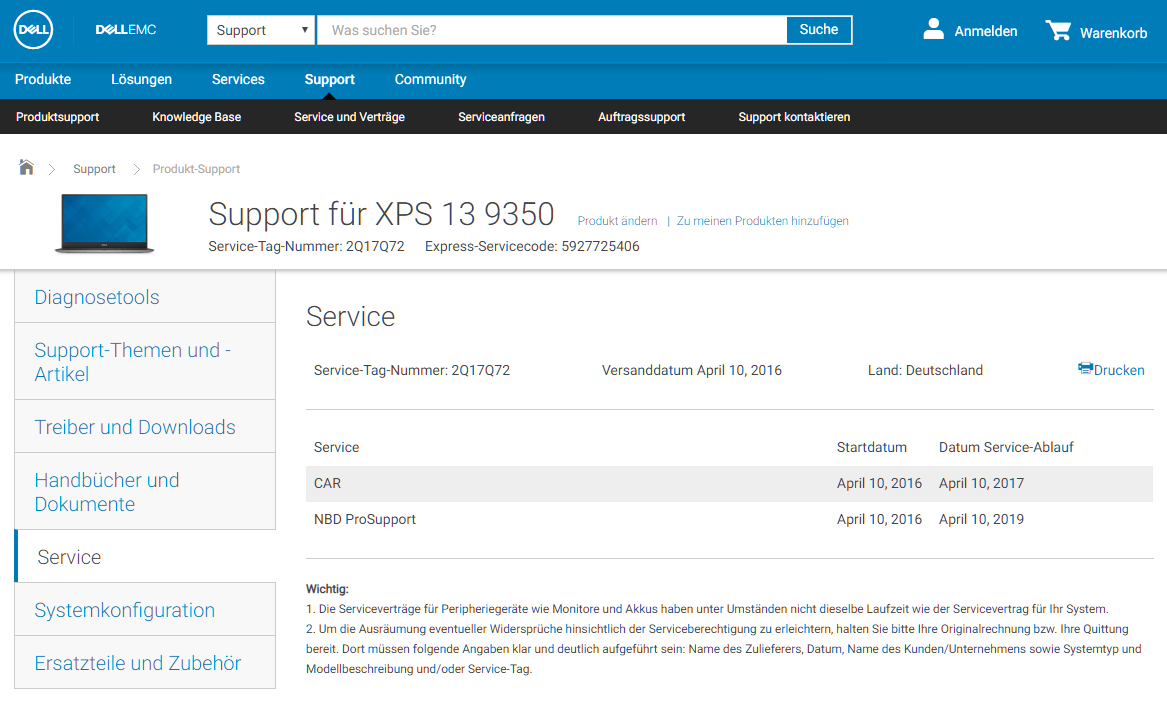This screenshot has width=1167, height=702.
Task: Go to home via breadcrumb house icon
Action: click(27, 167)
